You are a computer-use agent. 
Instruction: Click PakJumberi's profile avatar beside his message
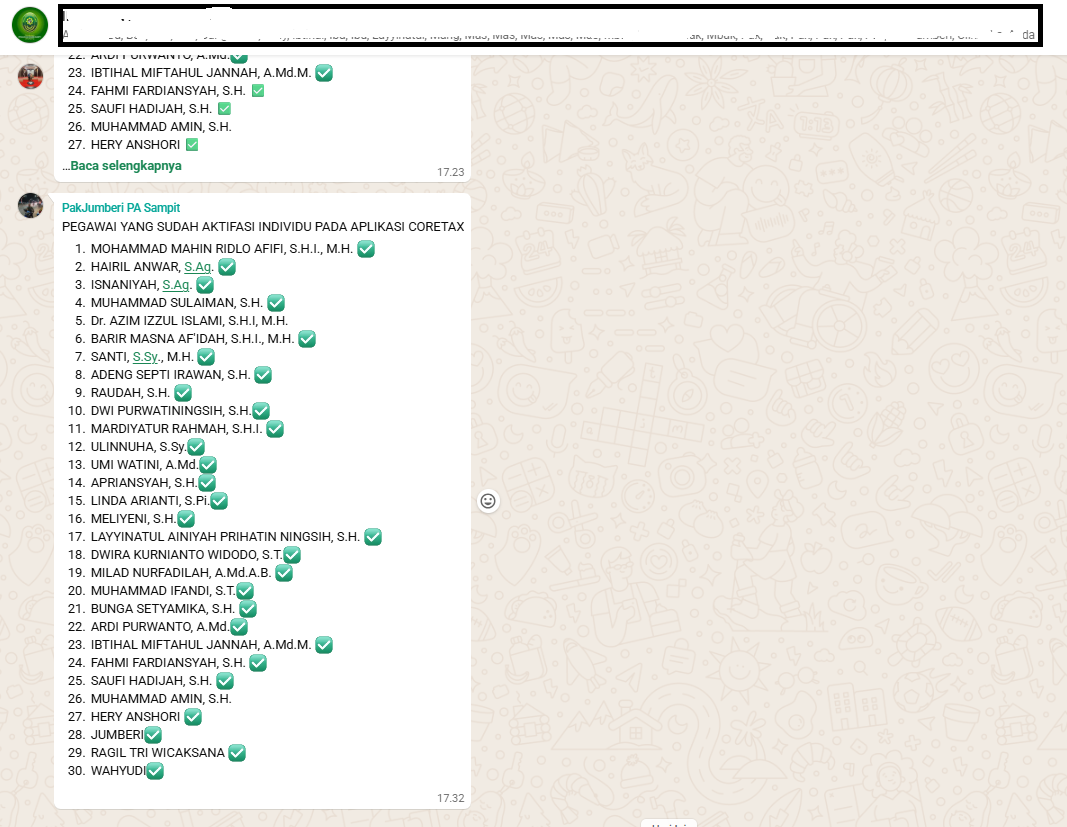click(30, 206)
